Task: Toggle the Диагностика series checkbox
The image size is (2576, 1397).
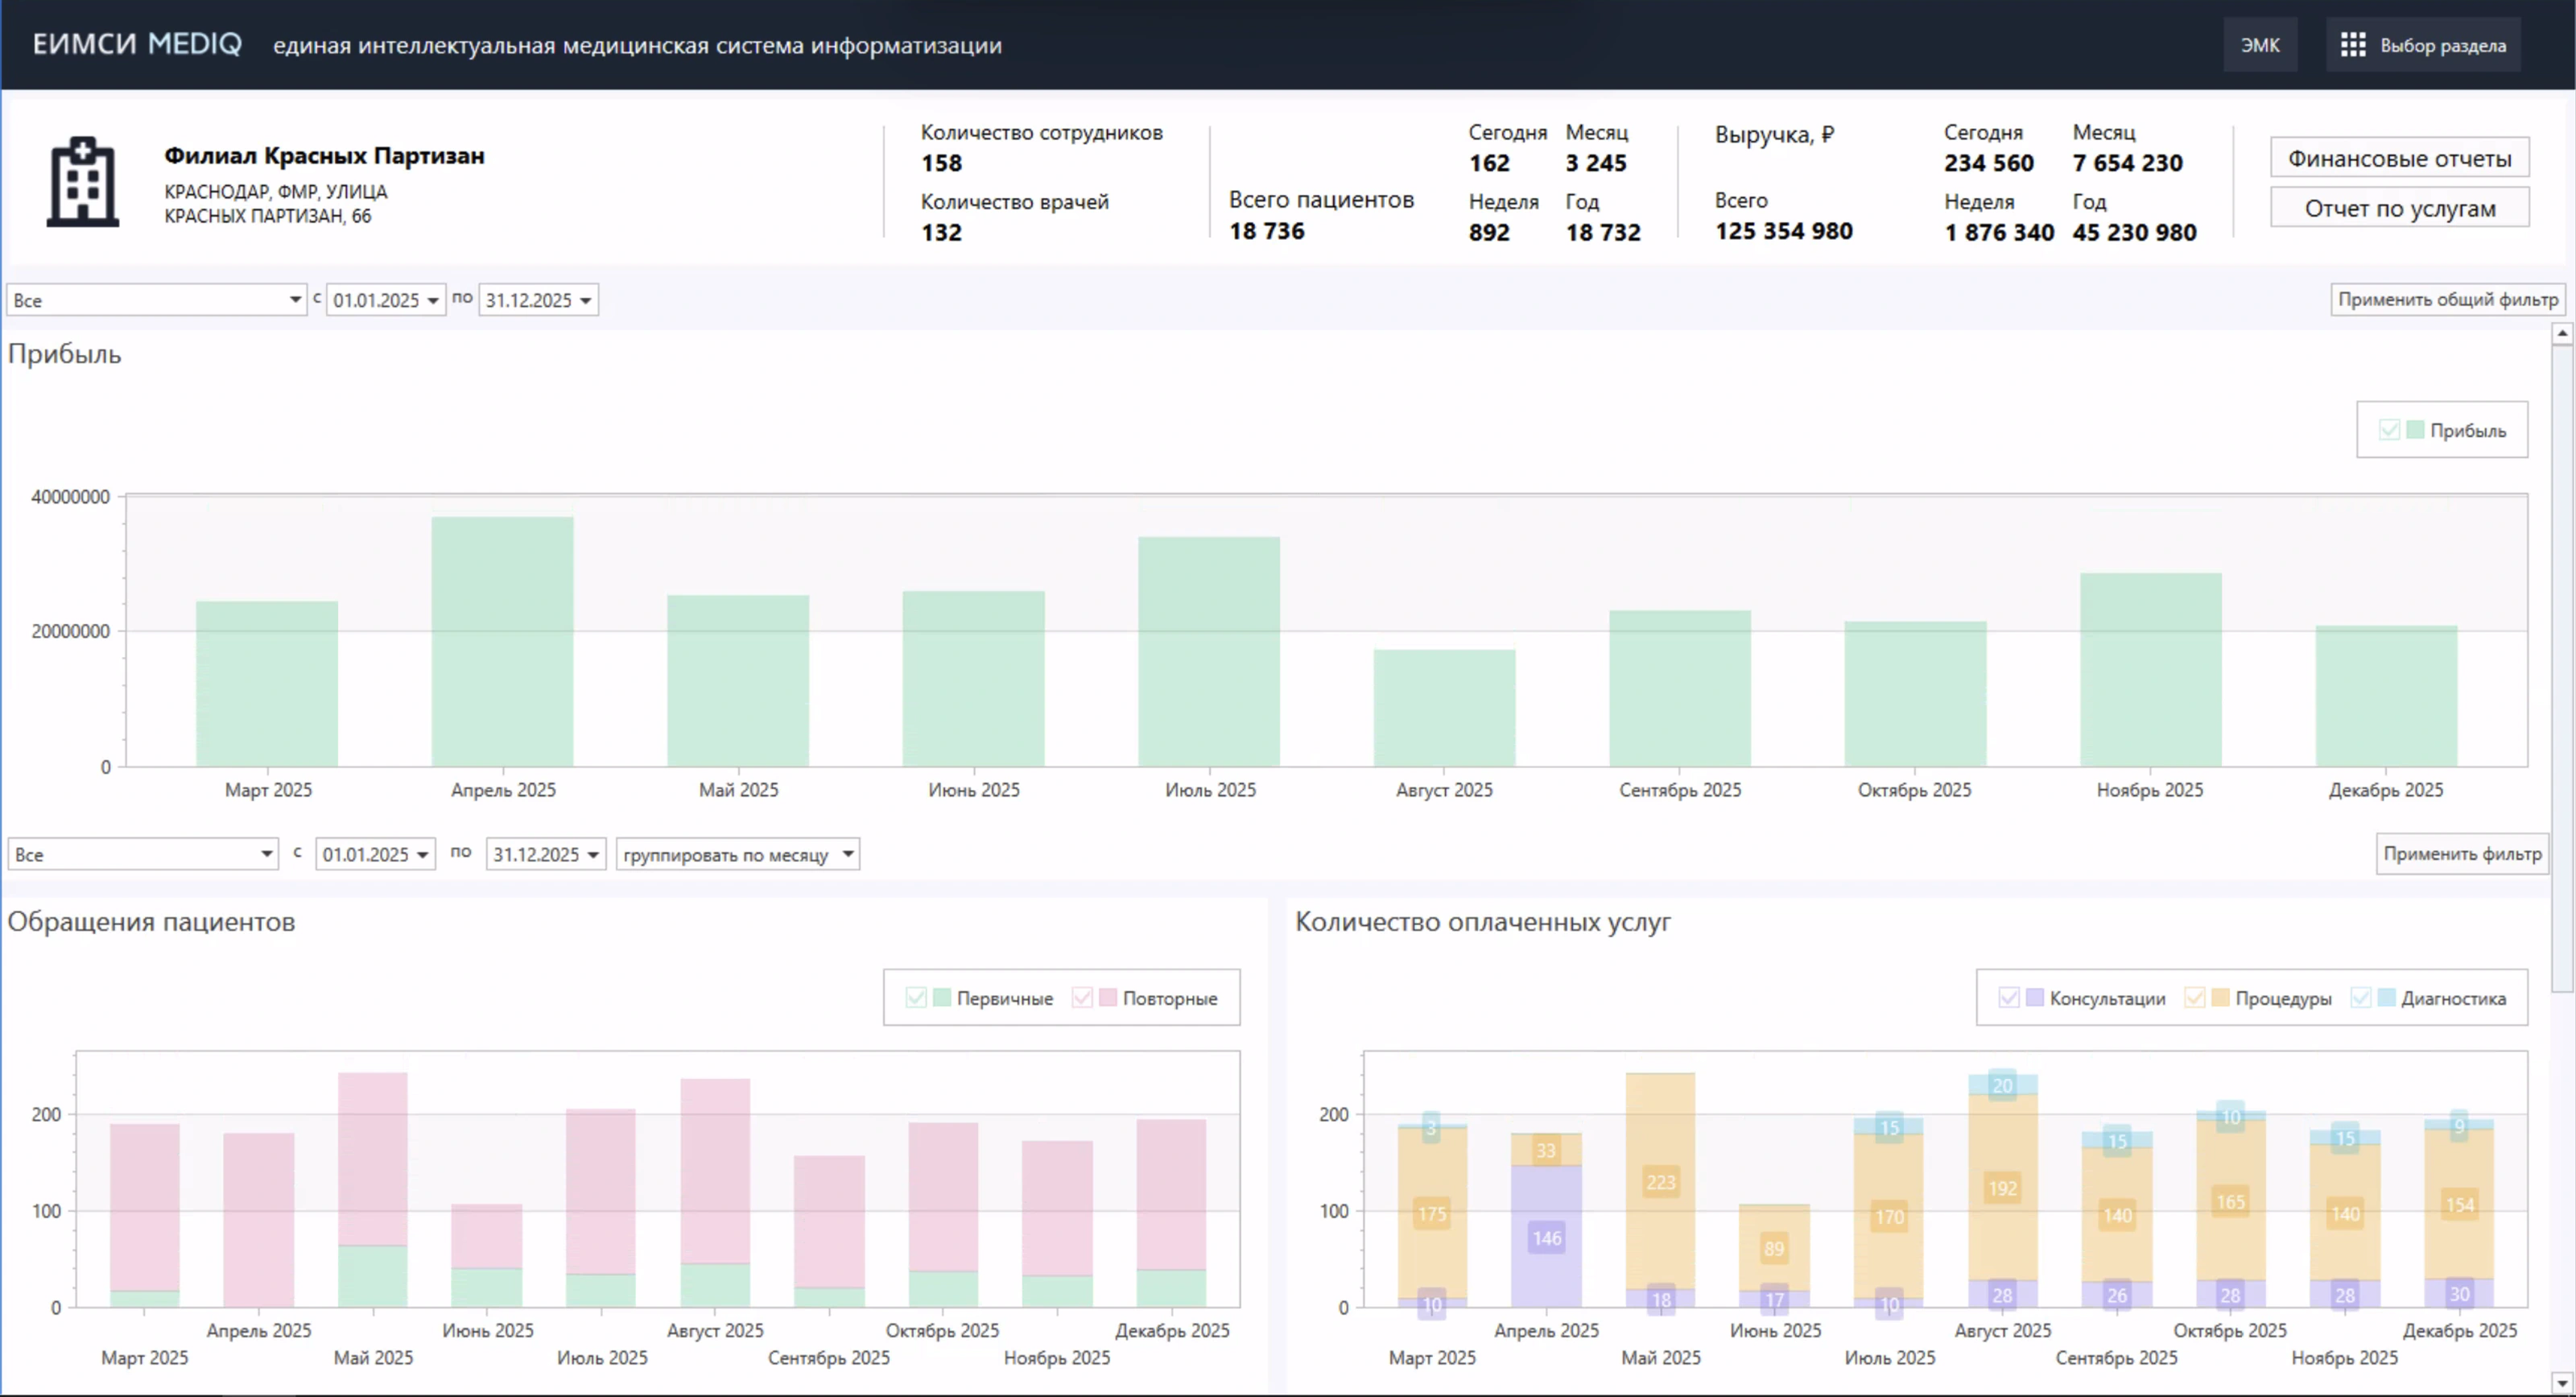Action: [2360, 998]
